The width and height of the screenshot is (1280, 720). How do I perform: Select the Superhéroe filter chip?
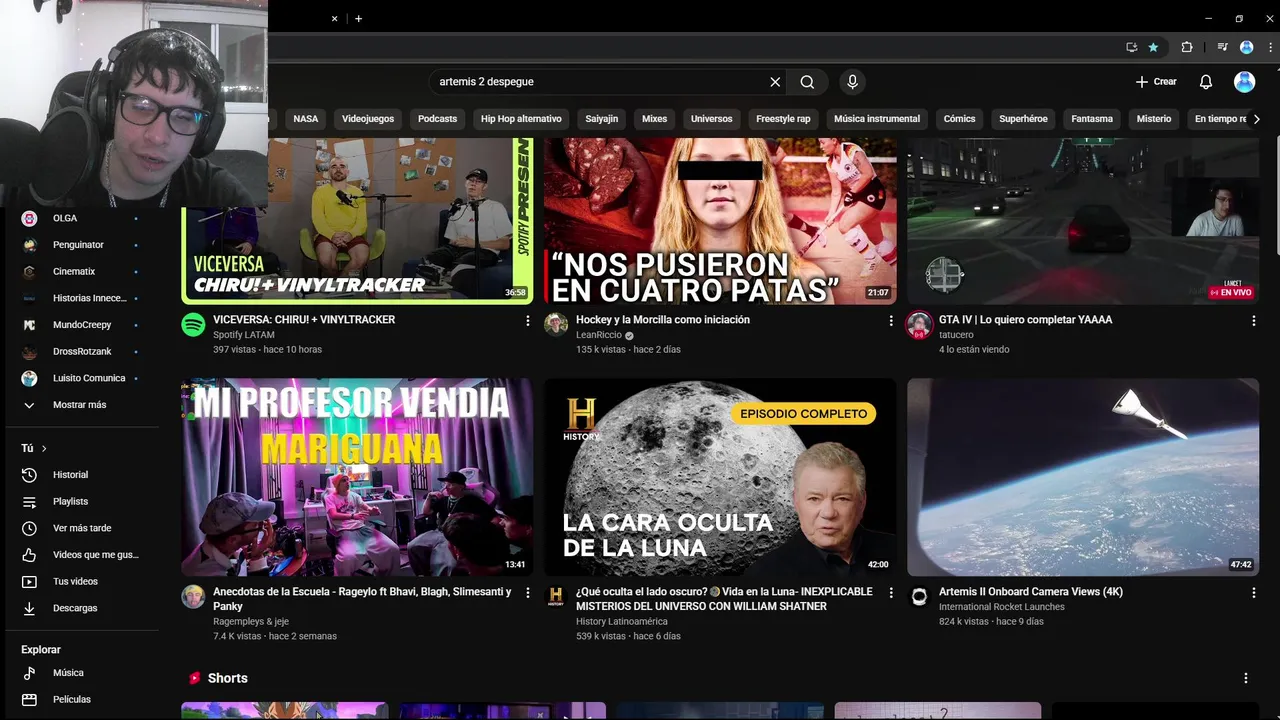1023,119
